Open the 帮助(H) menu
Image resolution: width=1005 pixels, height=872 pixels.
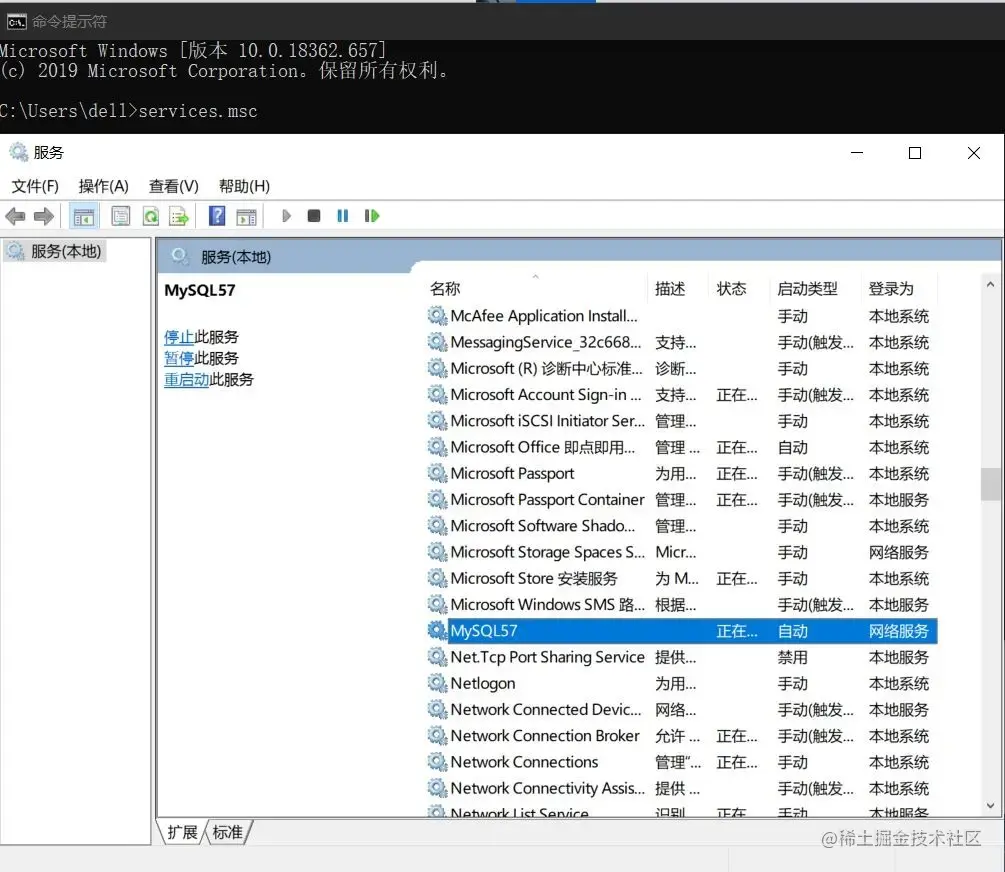tap(244, 186)
